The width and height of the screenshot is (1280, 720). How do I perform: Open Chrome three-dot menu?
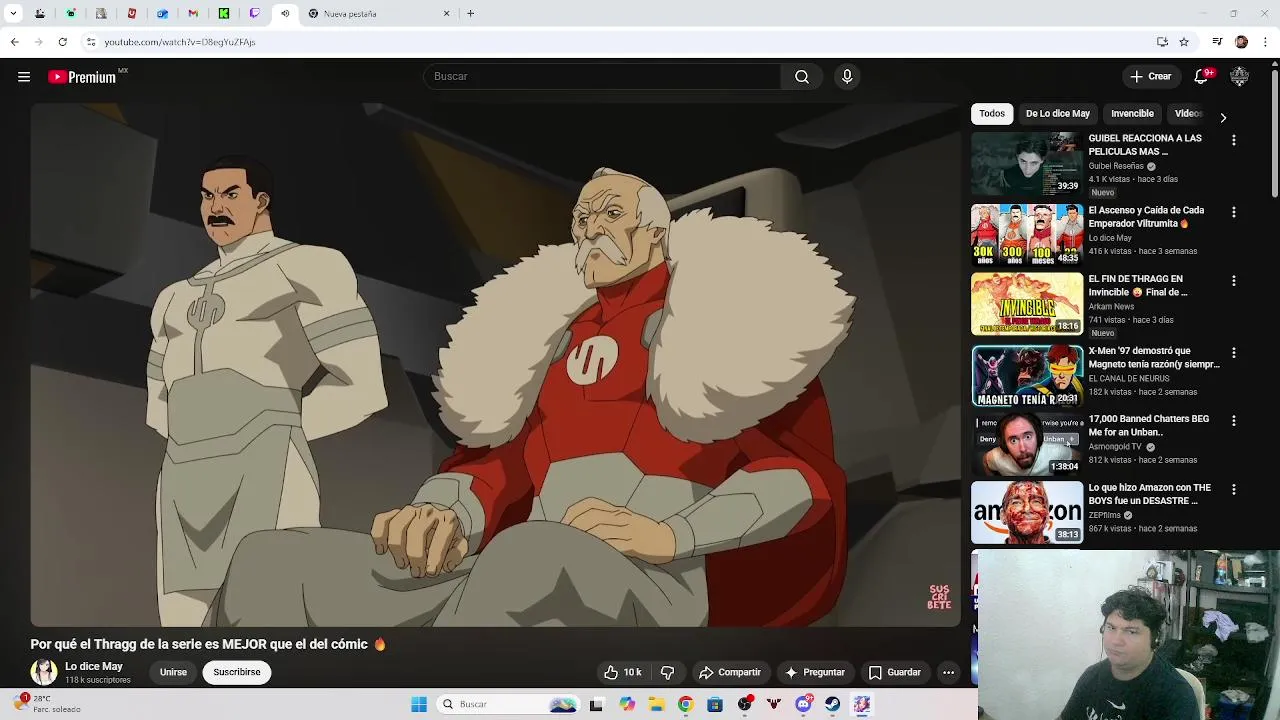1266,42
